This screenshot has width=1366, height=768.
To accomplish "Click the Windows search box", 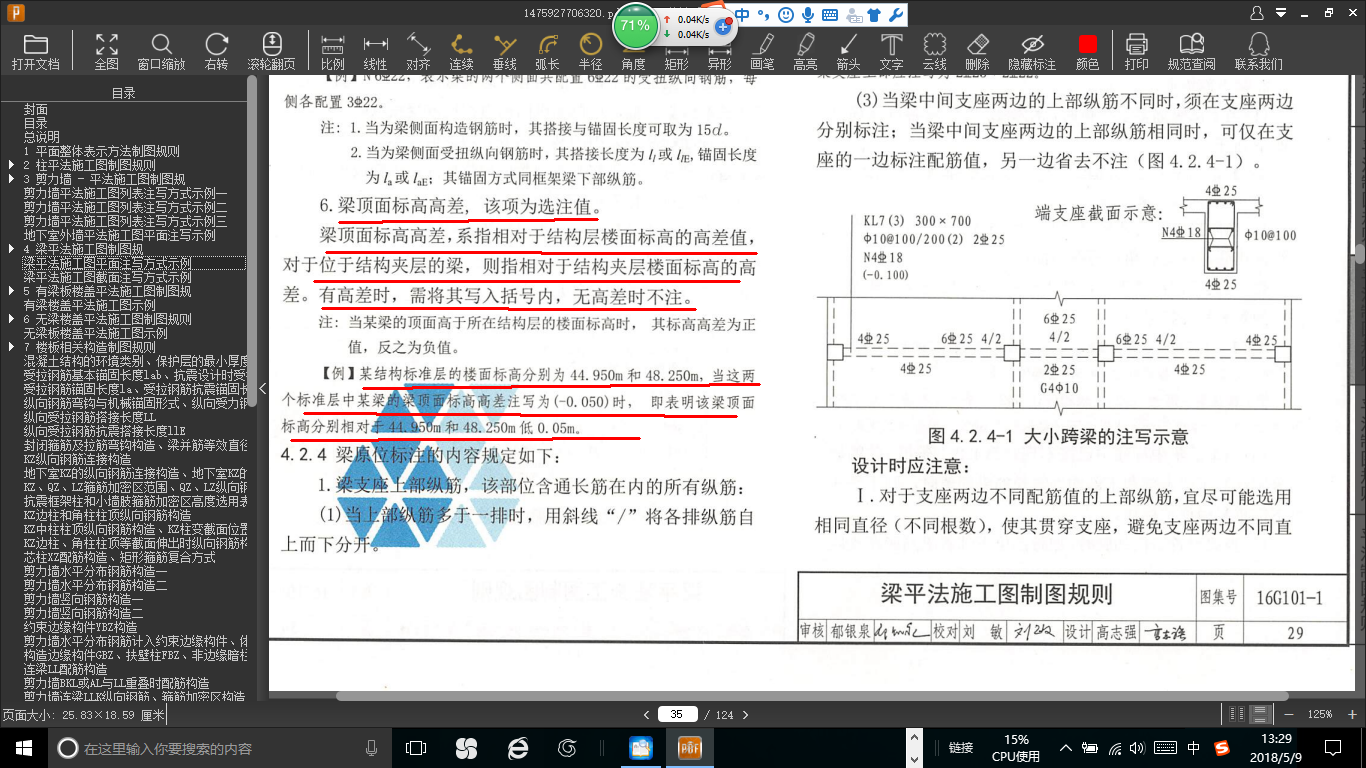I will point(220,748).
